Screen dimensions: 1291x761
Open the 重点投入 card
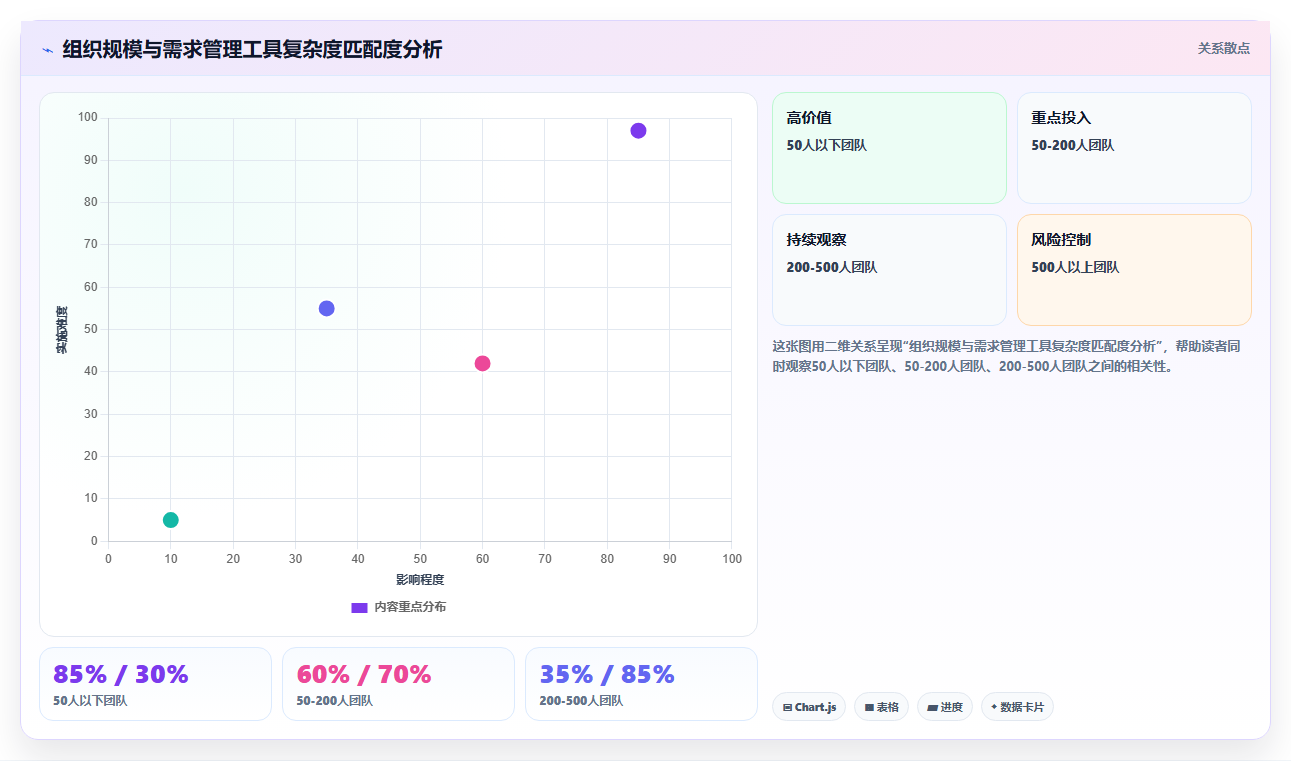click(1134, 148)
